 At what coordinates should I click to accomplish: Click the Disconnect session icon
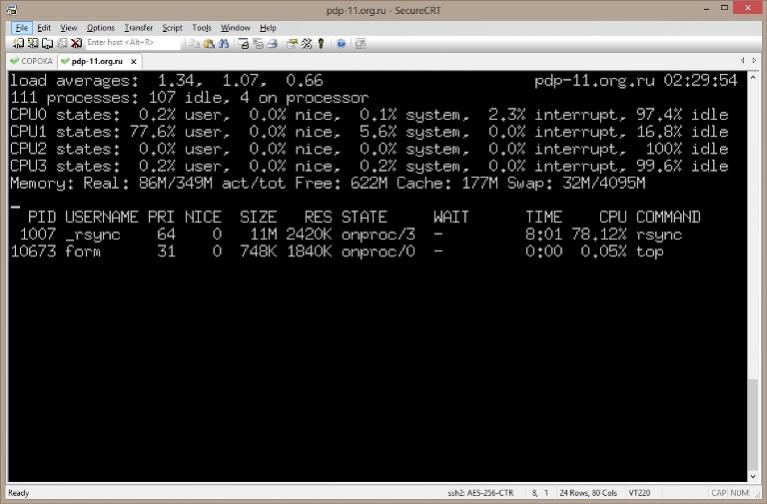click(77, 44)
